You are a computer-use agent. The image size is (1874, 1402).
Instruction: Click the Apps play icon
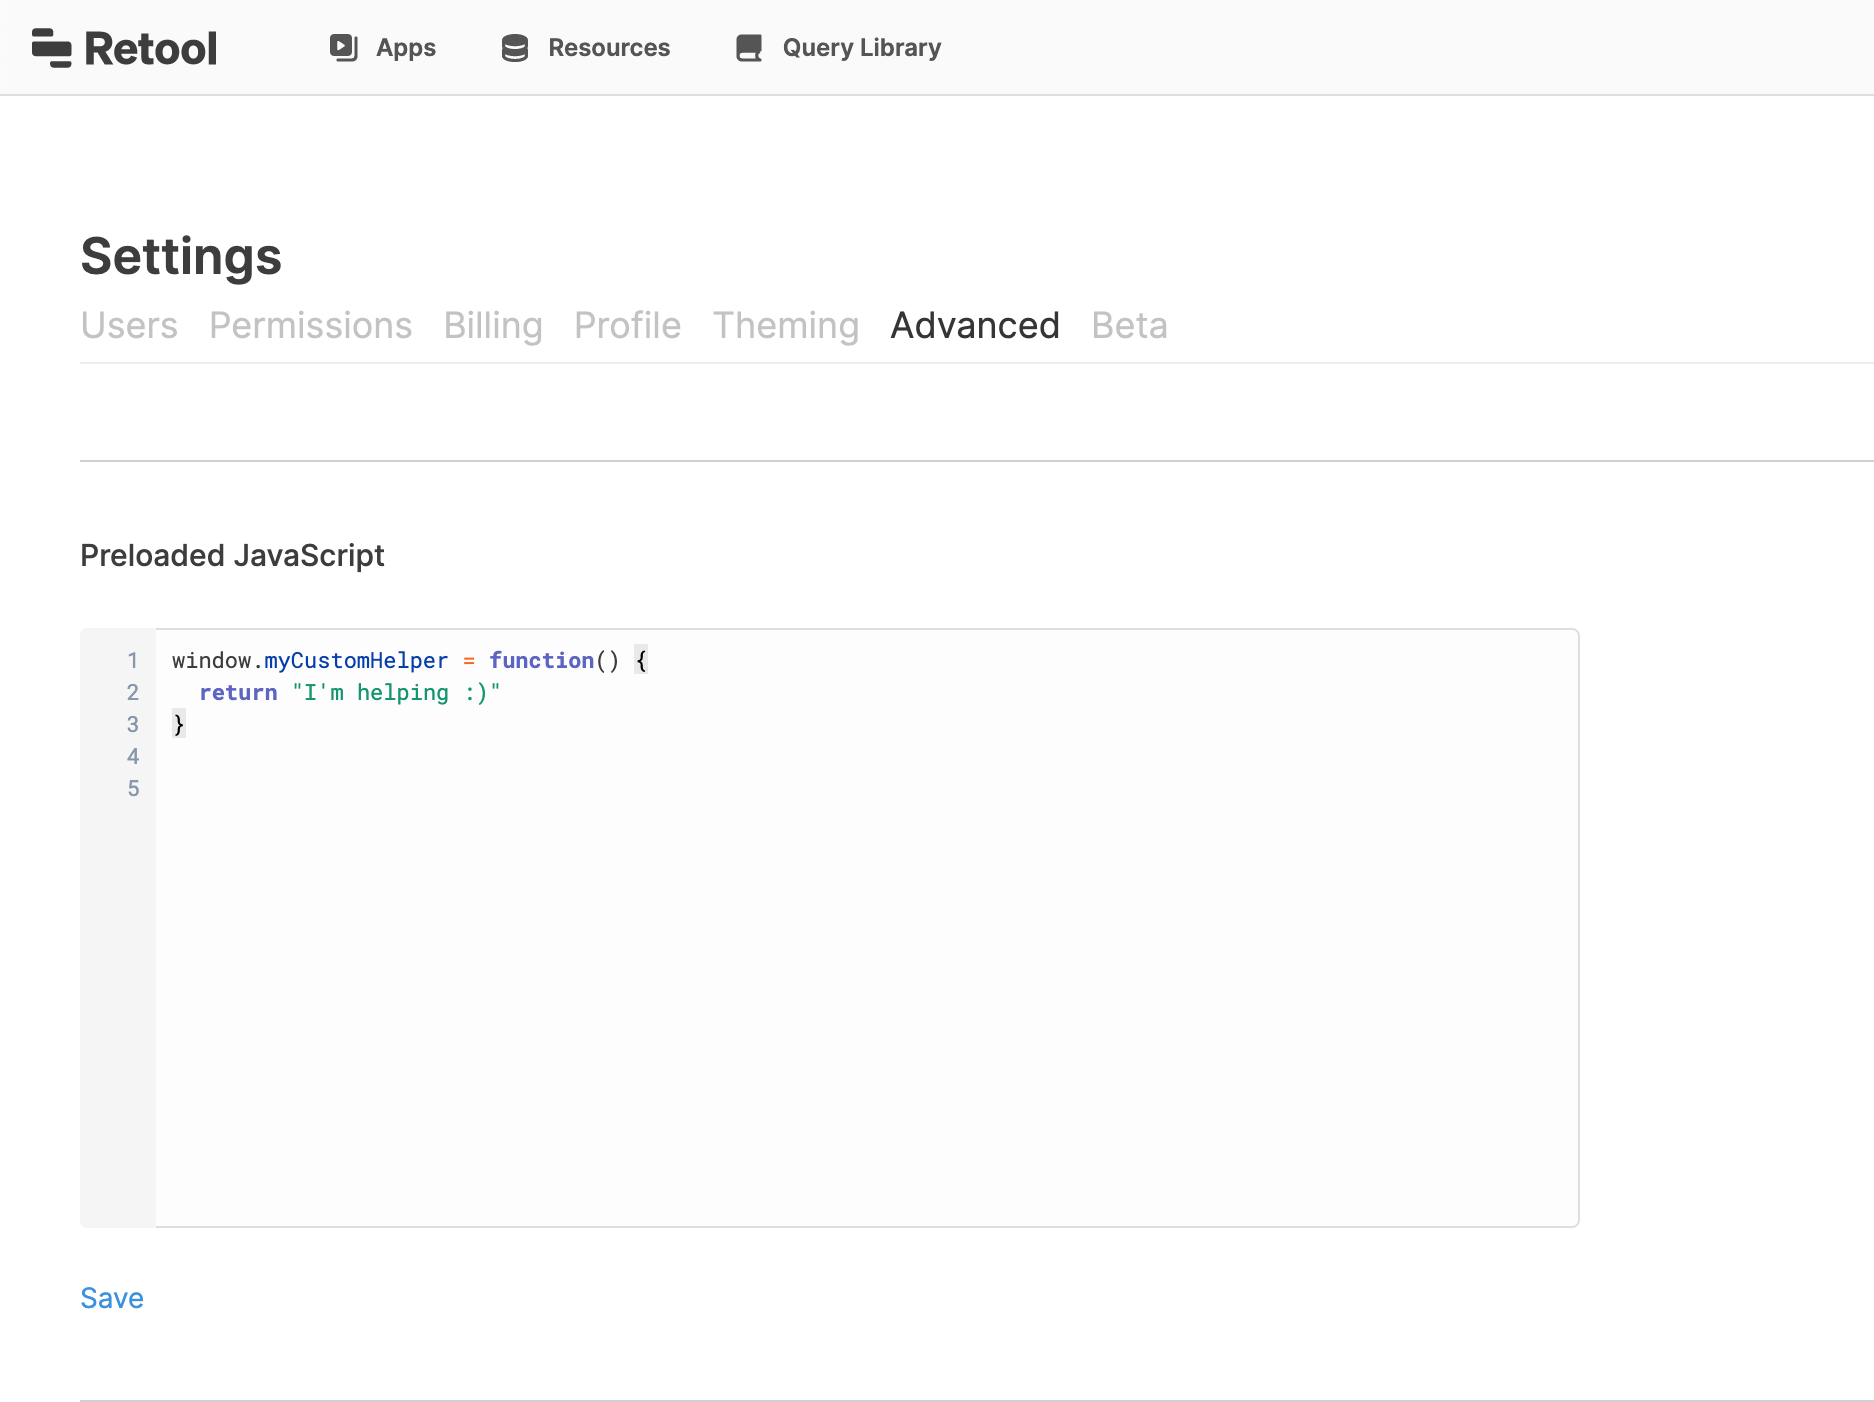344,47
